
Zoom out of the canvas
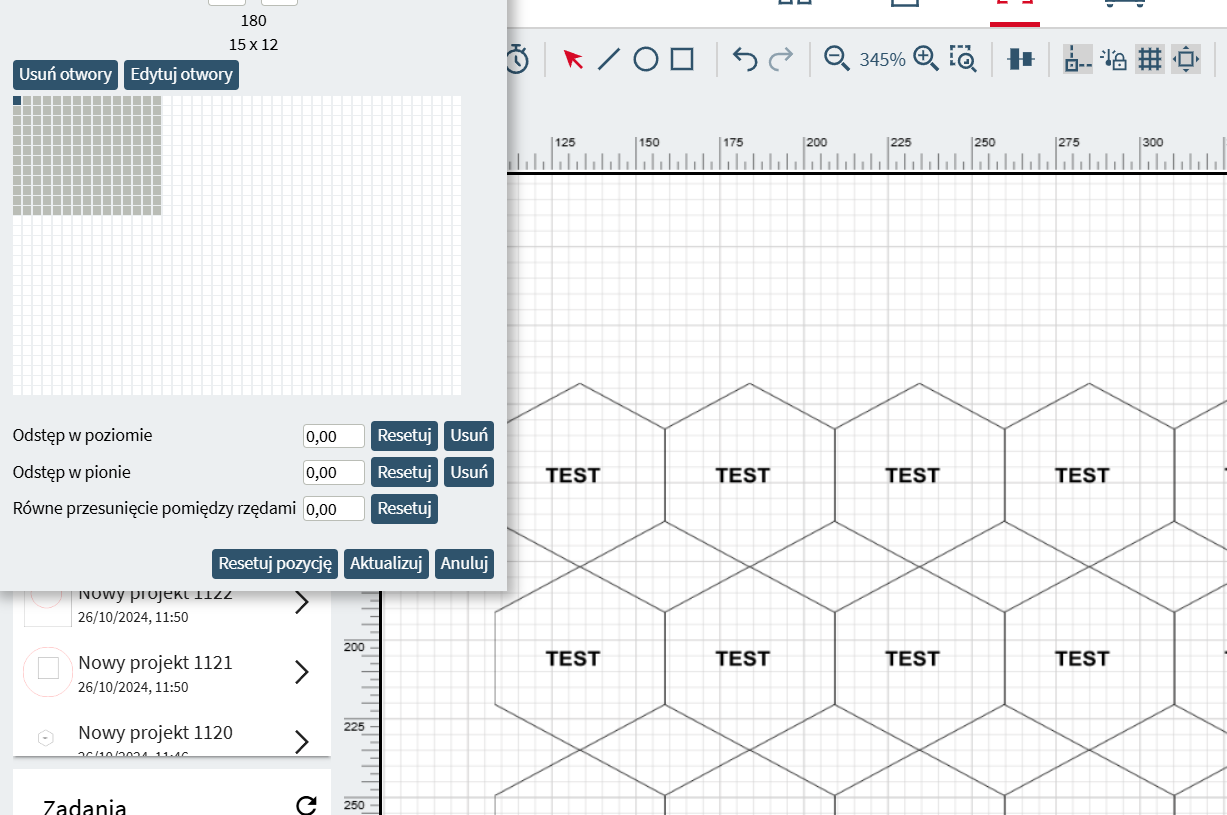[x=836, y=58]
